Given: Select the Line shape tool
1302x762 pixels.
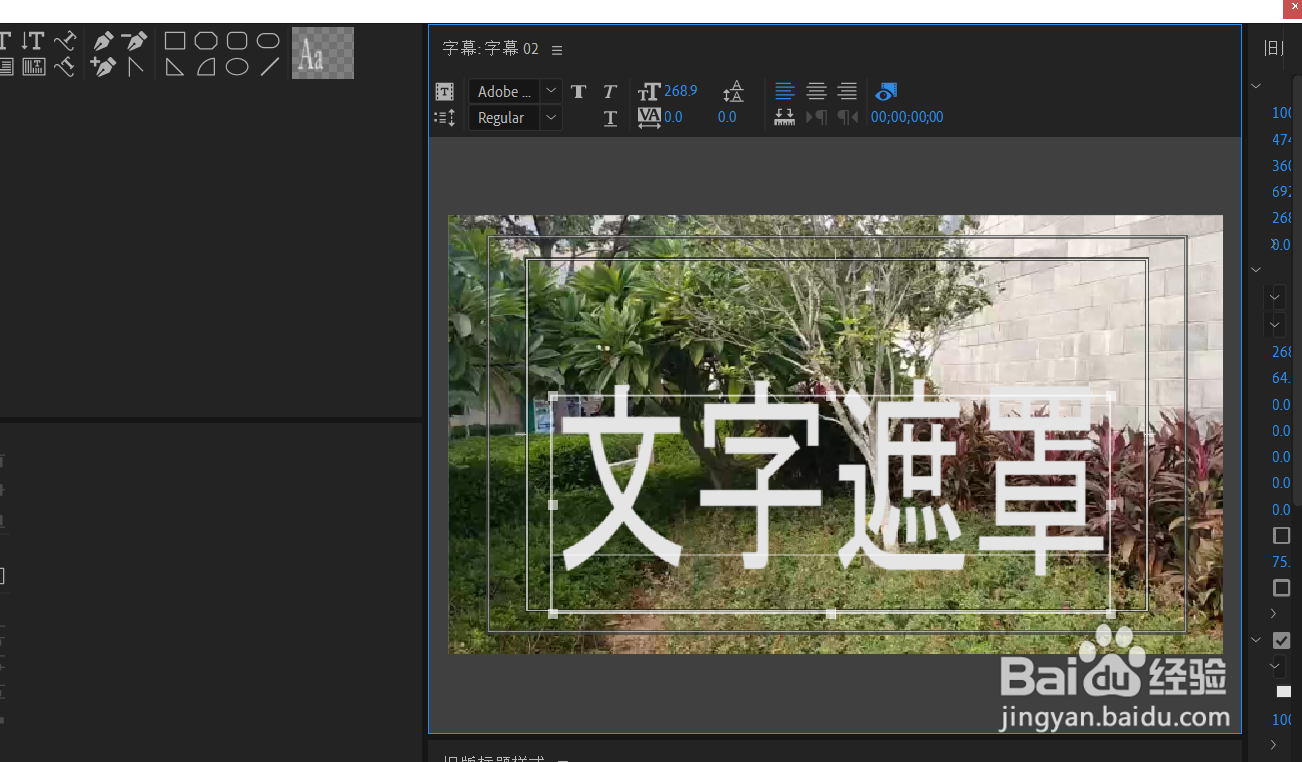Looking at the screenshot, I should tap(267, 65).
